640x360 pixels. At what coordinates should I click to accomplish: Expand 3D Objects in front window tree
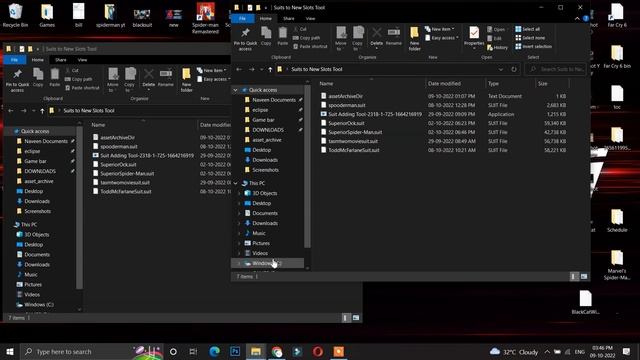(239, 193)
